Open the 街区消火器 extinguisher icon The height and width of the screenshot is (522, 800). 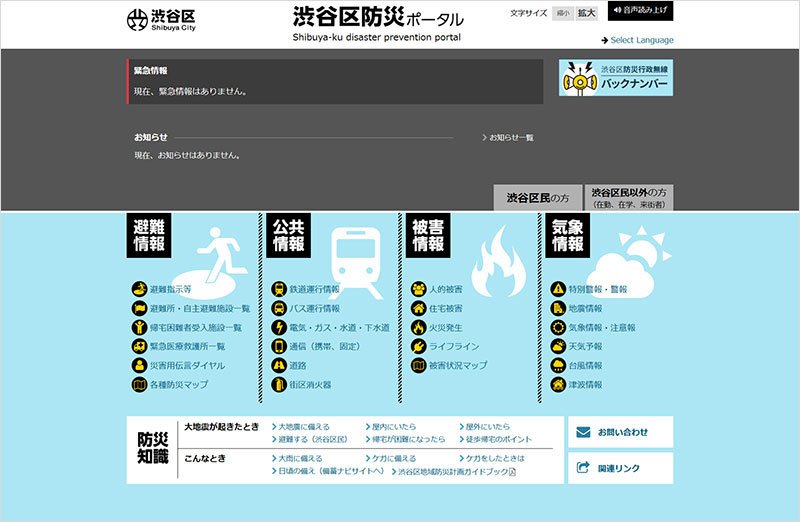[x=279, y=384]
